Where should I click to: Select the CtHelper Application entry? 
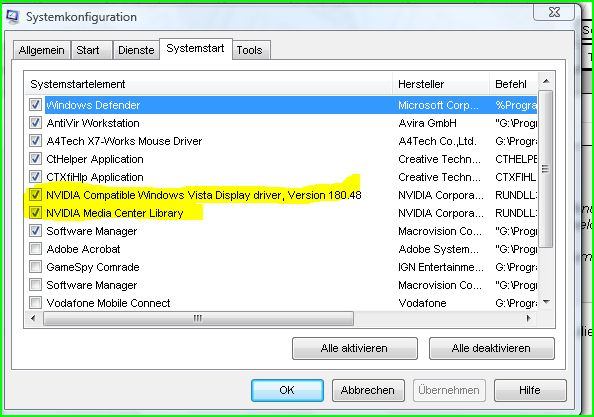(95, 159)
